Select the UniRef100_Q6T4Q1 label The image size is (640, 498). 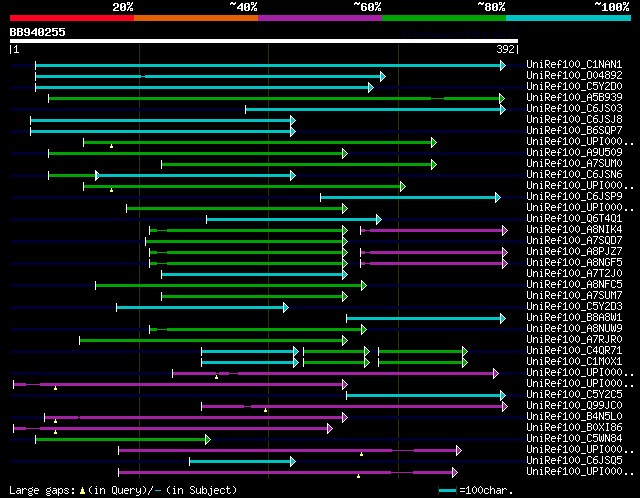coord(574,218)
